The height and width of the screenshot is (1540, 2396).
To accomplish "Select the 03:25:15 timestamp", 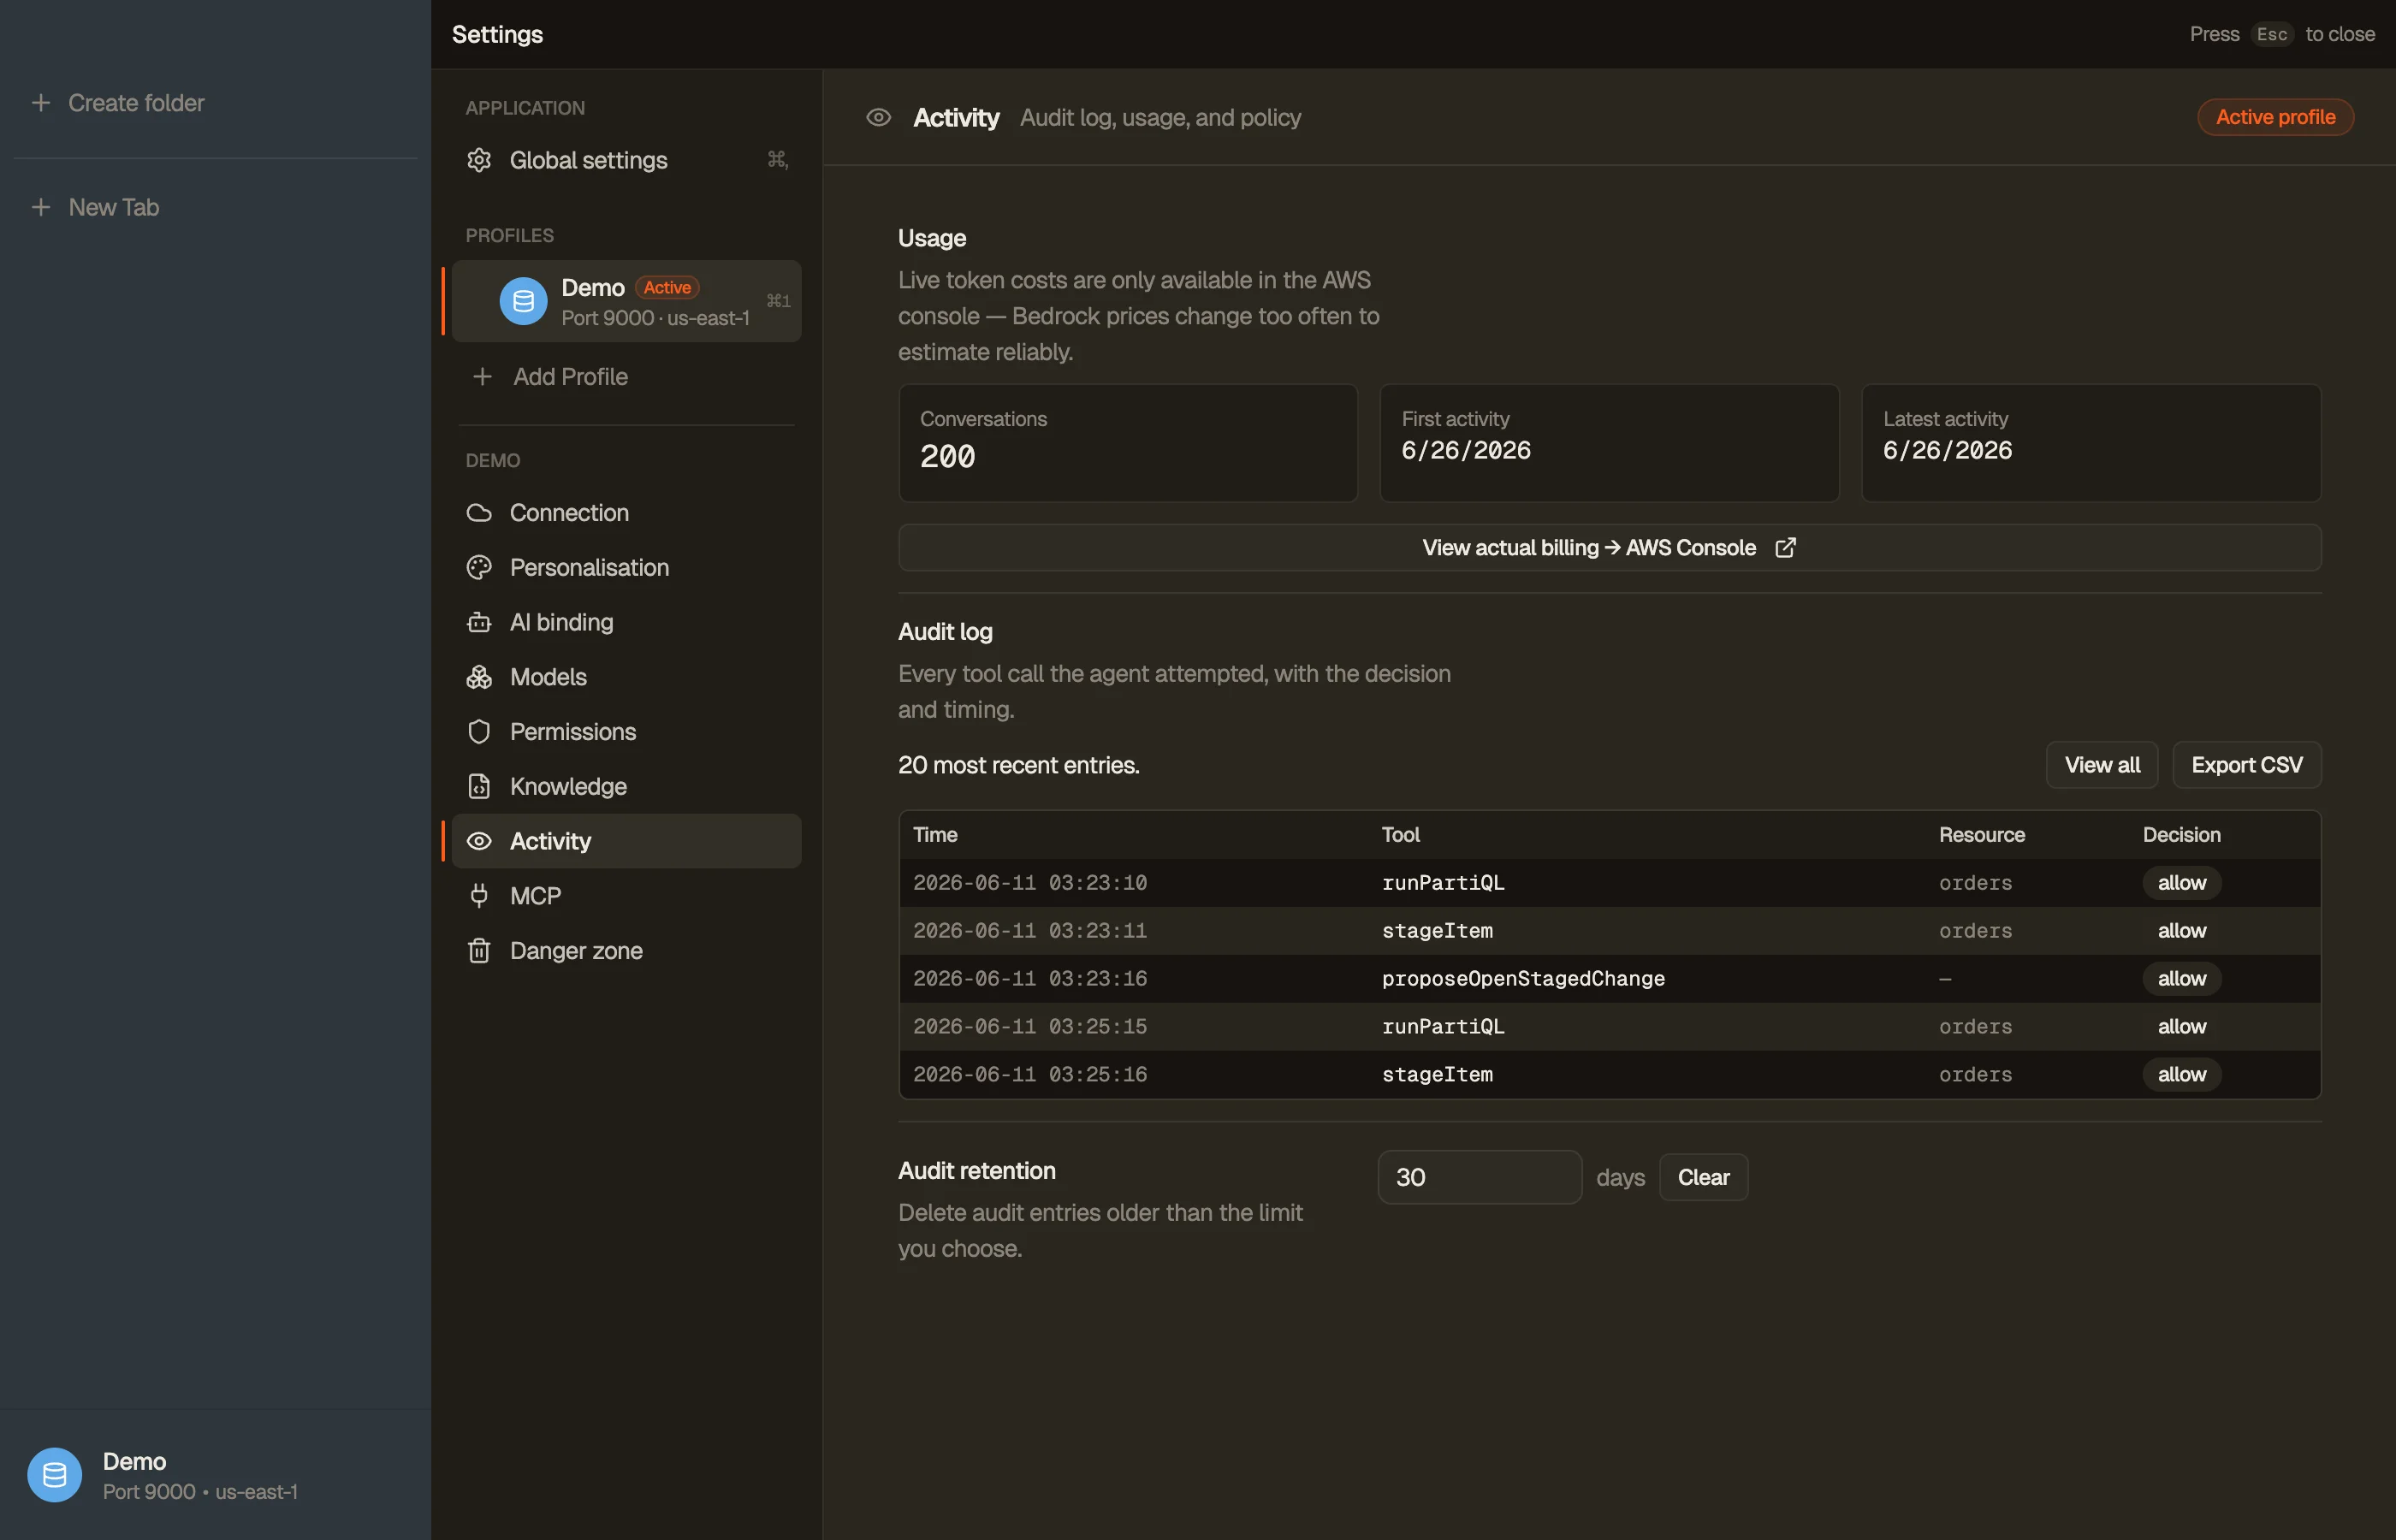I will click(1029, 1027).
